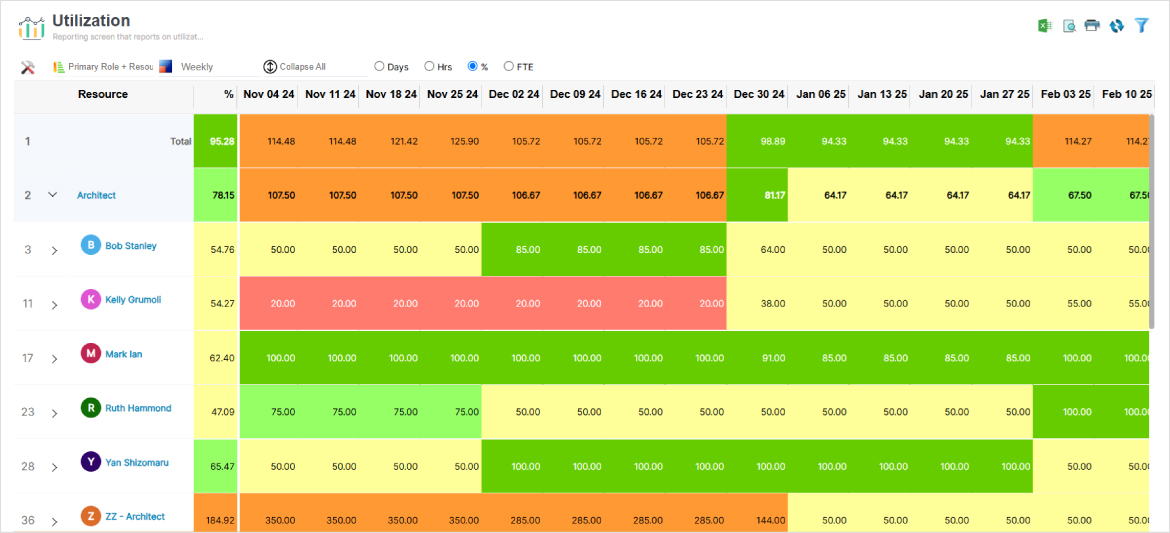Click the printer icon
The width and height of the screenshot is (1170, 533).
[1092, 25]
